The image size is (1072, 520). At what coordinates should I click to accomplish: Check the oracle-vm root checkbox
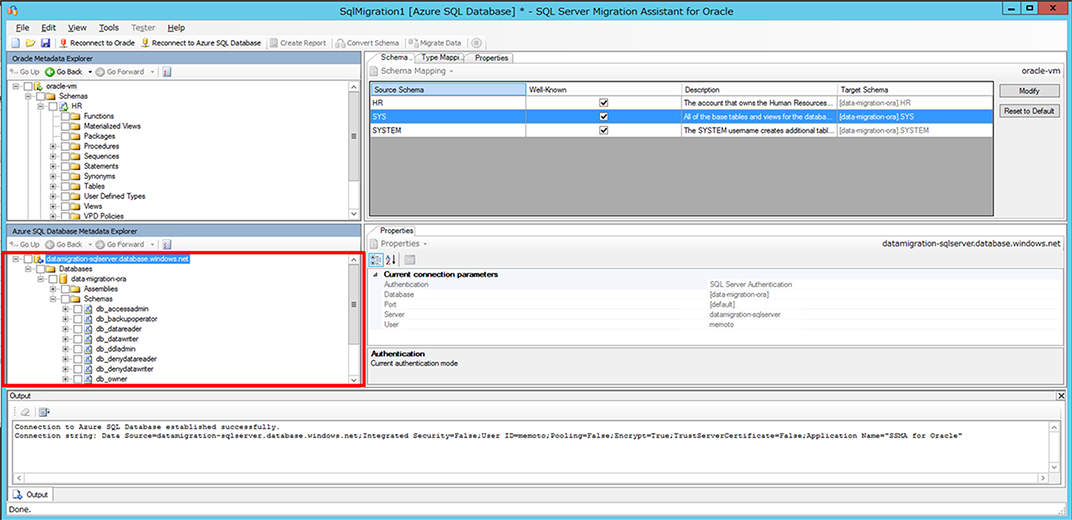[28, 86]
